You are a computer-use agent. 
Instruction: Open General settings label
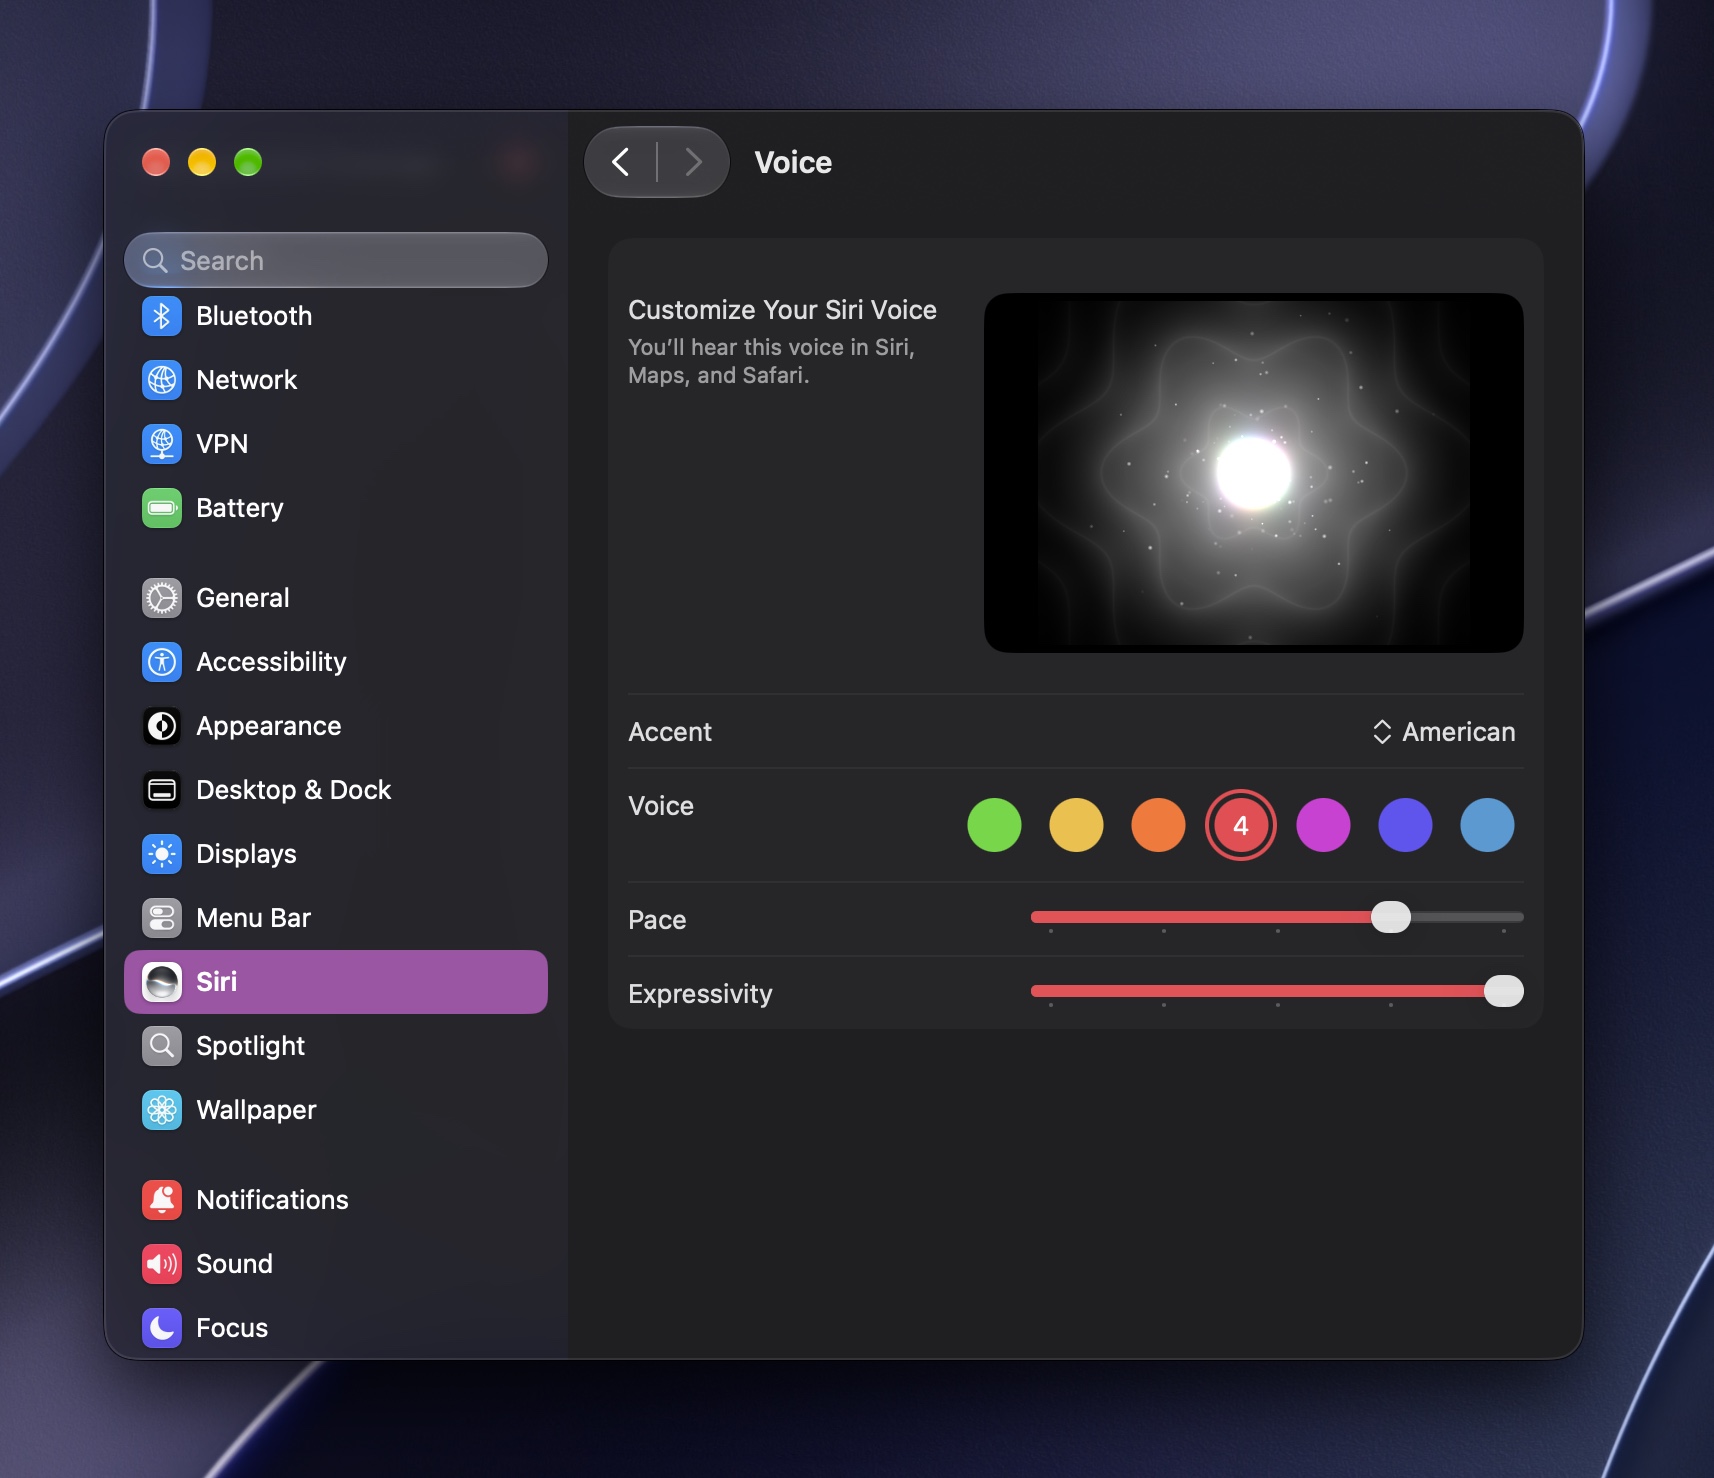[x=243, y=598]
